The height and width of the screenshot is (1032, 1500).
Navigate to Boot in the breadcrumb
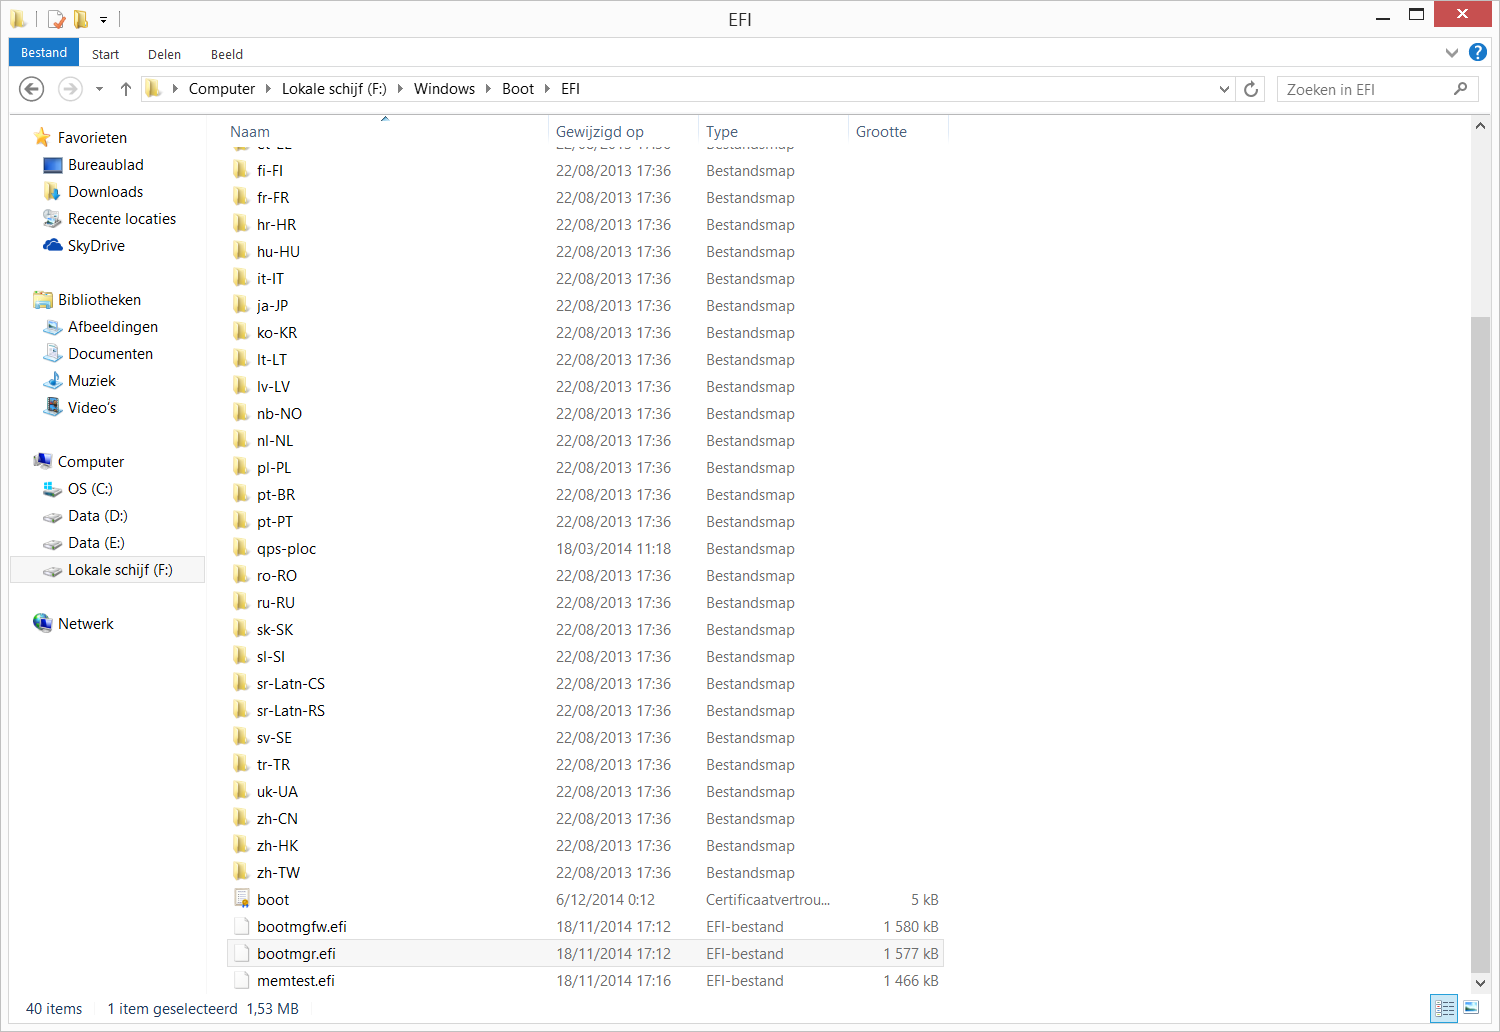point(518,89)
